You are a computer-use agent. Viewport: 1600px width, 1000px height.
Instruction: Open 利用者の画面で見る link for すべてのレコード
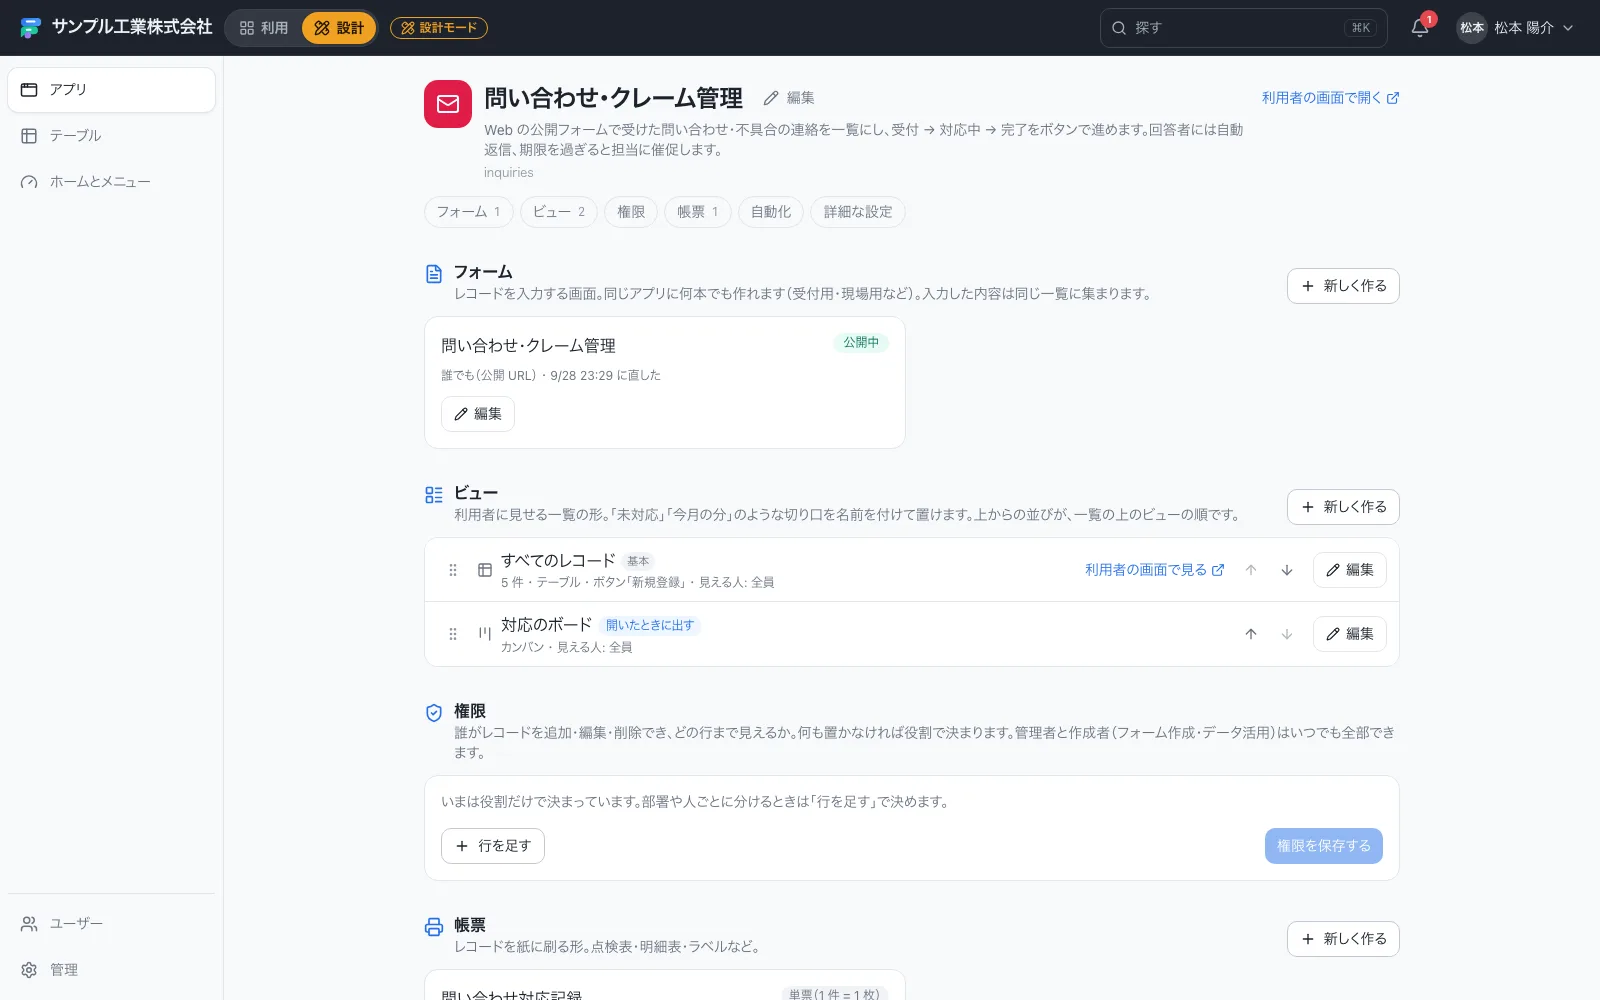(1154, 570)
